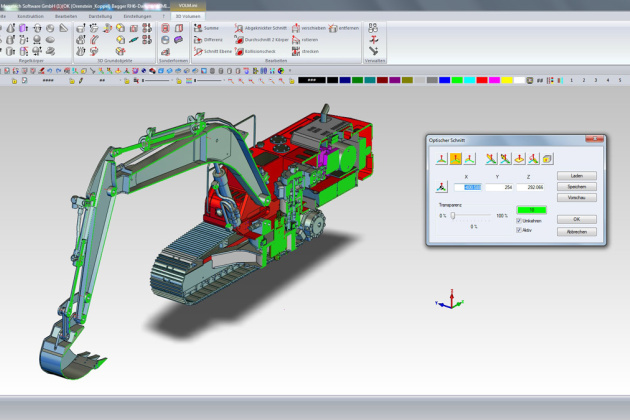Open the Einstellungen tab
The image size is (630, 420).
click(x=137, y=16)
